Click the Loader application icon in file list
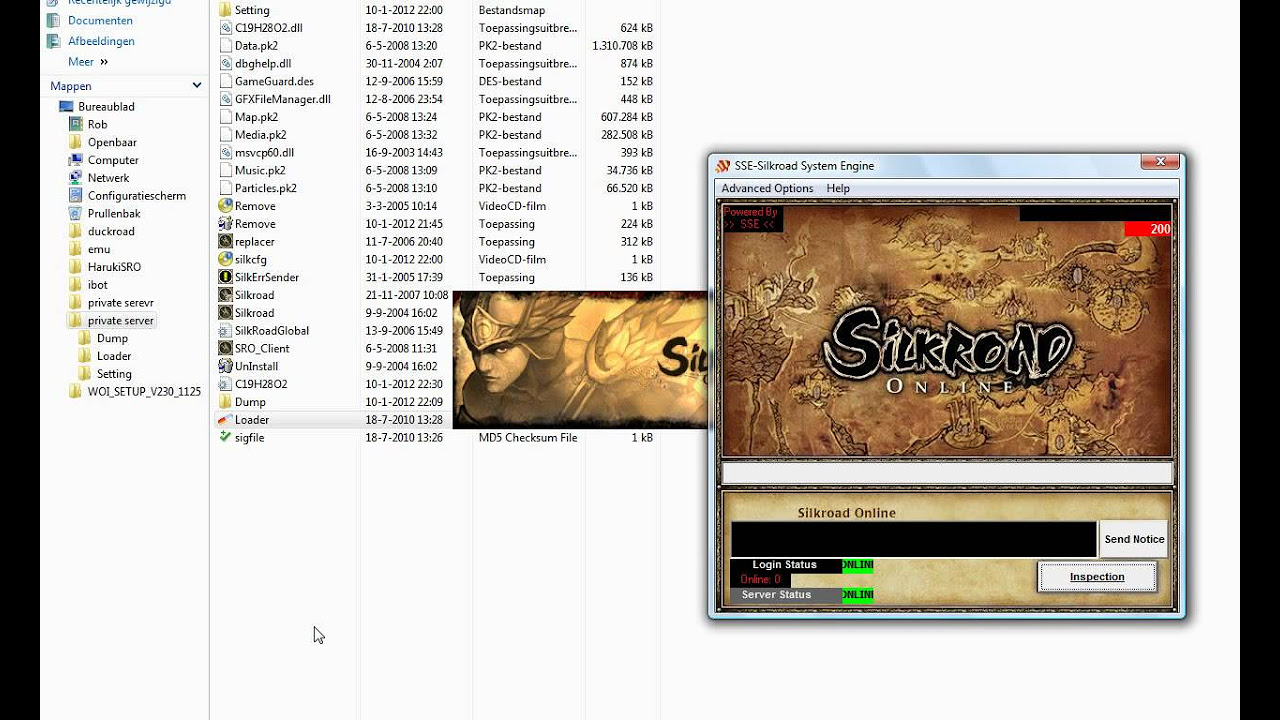This screenshot has width=1280, height=720. pos(225,420)
